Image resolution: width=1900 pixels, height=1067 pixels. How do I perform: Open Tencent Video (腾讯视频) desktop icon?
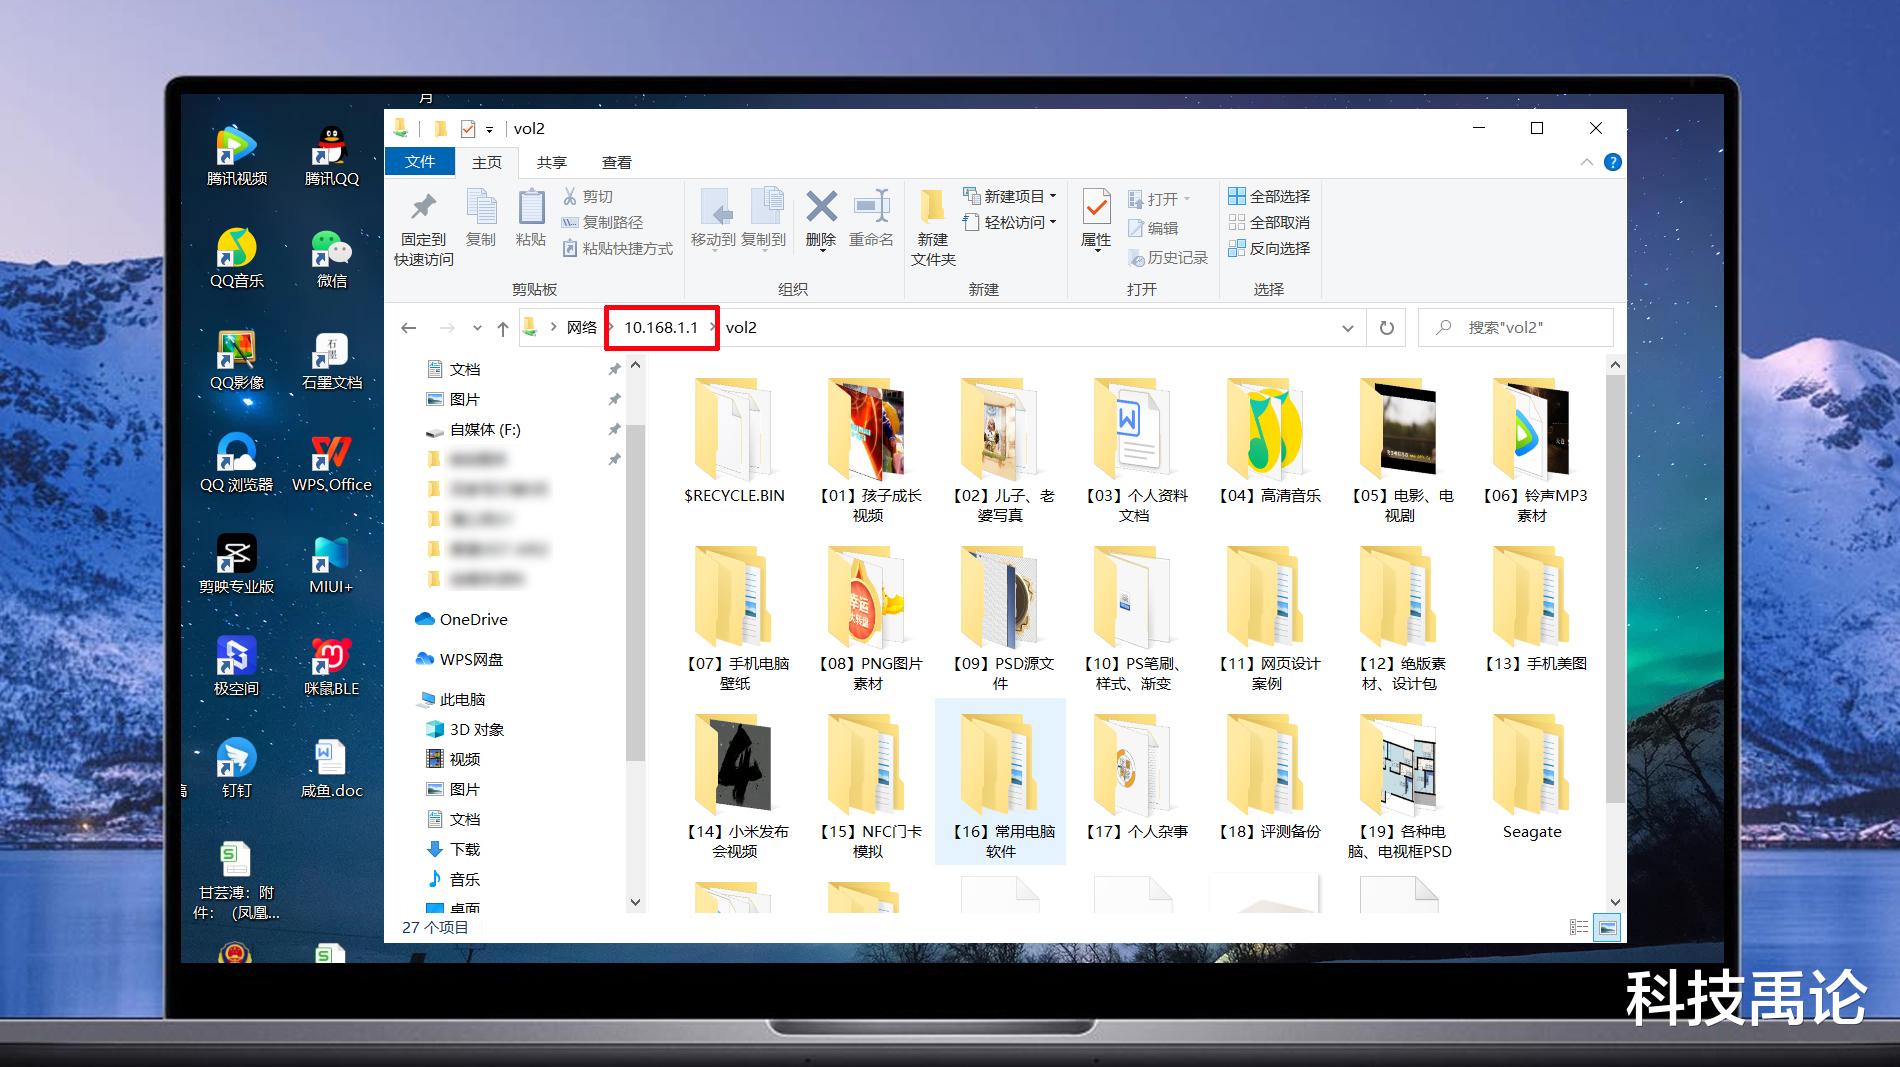pos(237,156)
